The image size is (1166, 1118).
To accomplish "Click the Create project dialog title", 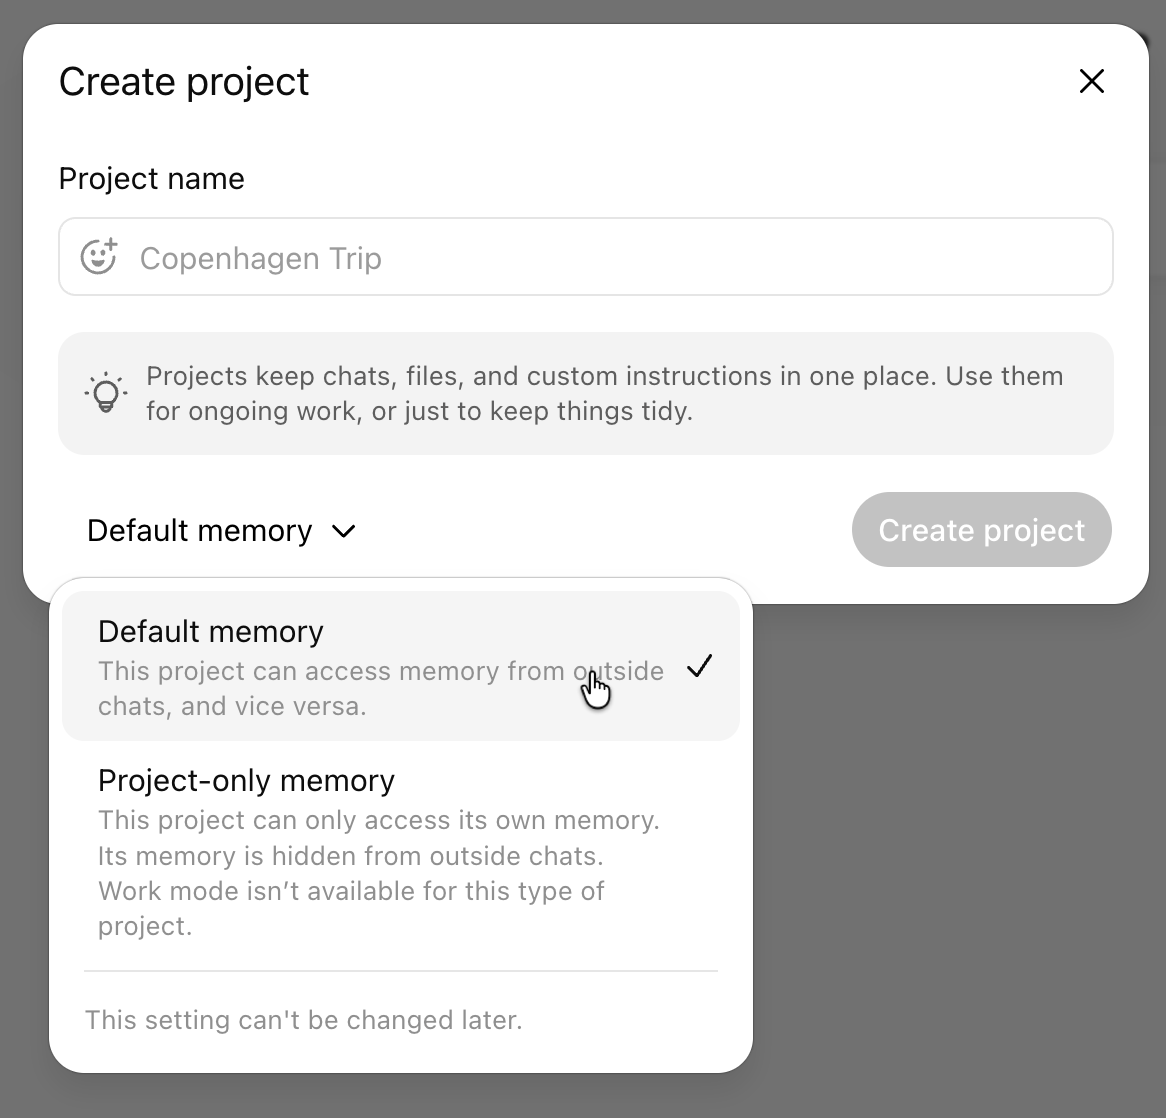I will [184, 82].
